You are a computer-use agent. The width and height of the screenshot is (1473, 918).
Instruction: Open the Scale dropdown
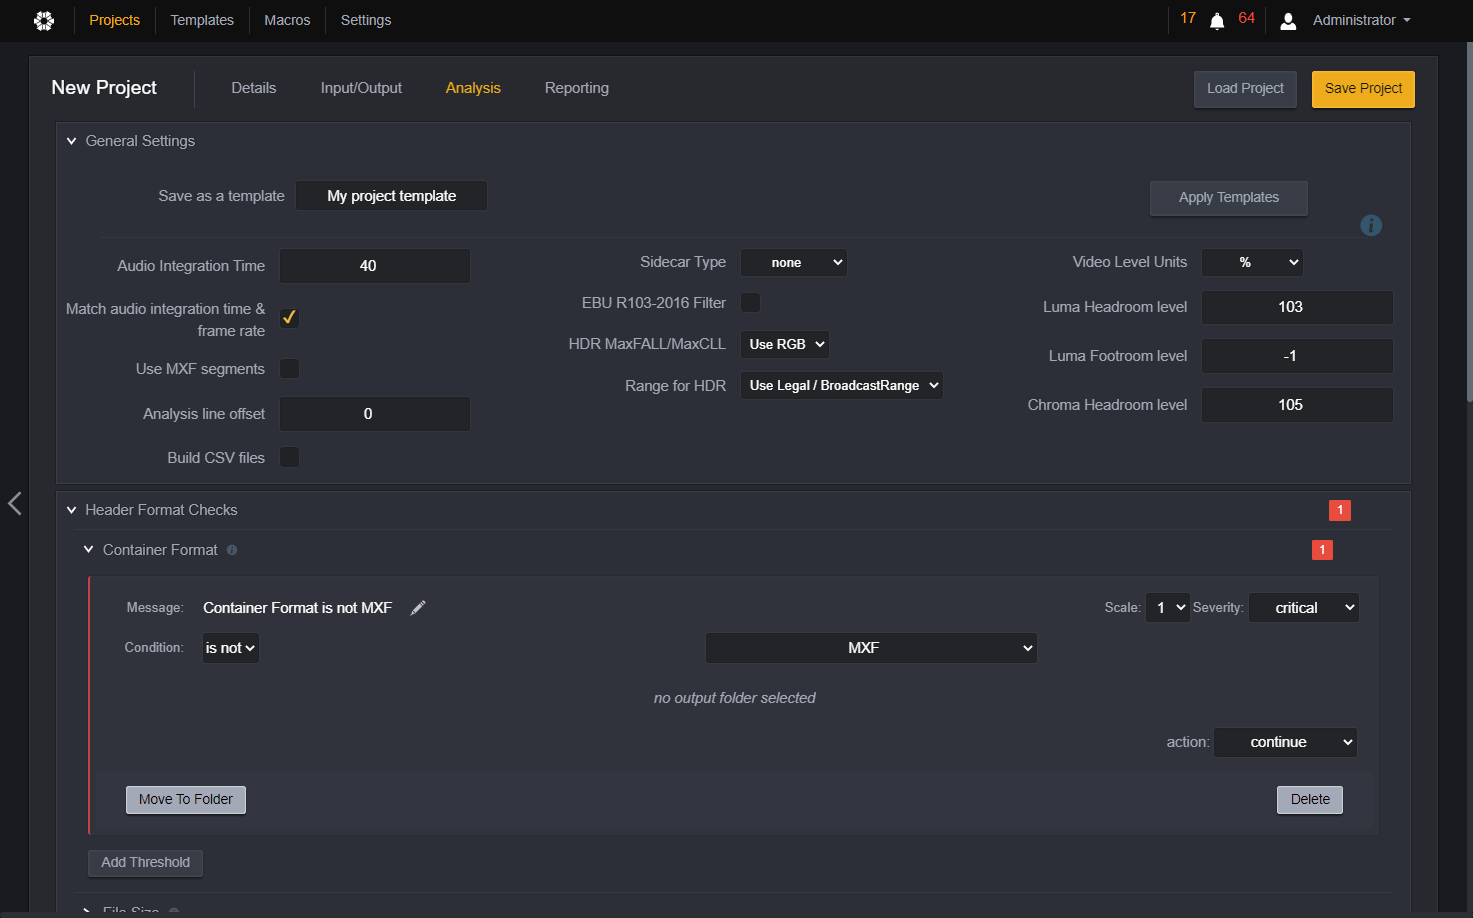(x=1168, y=608)
